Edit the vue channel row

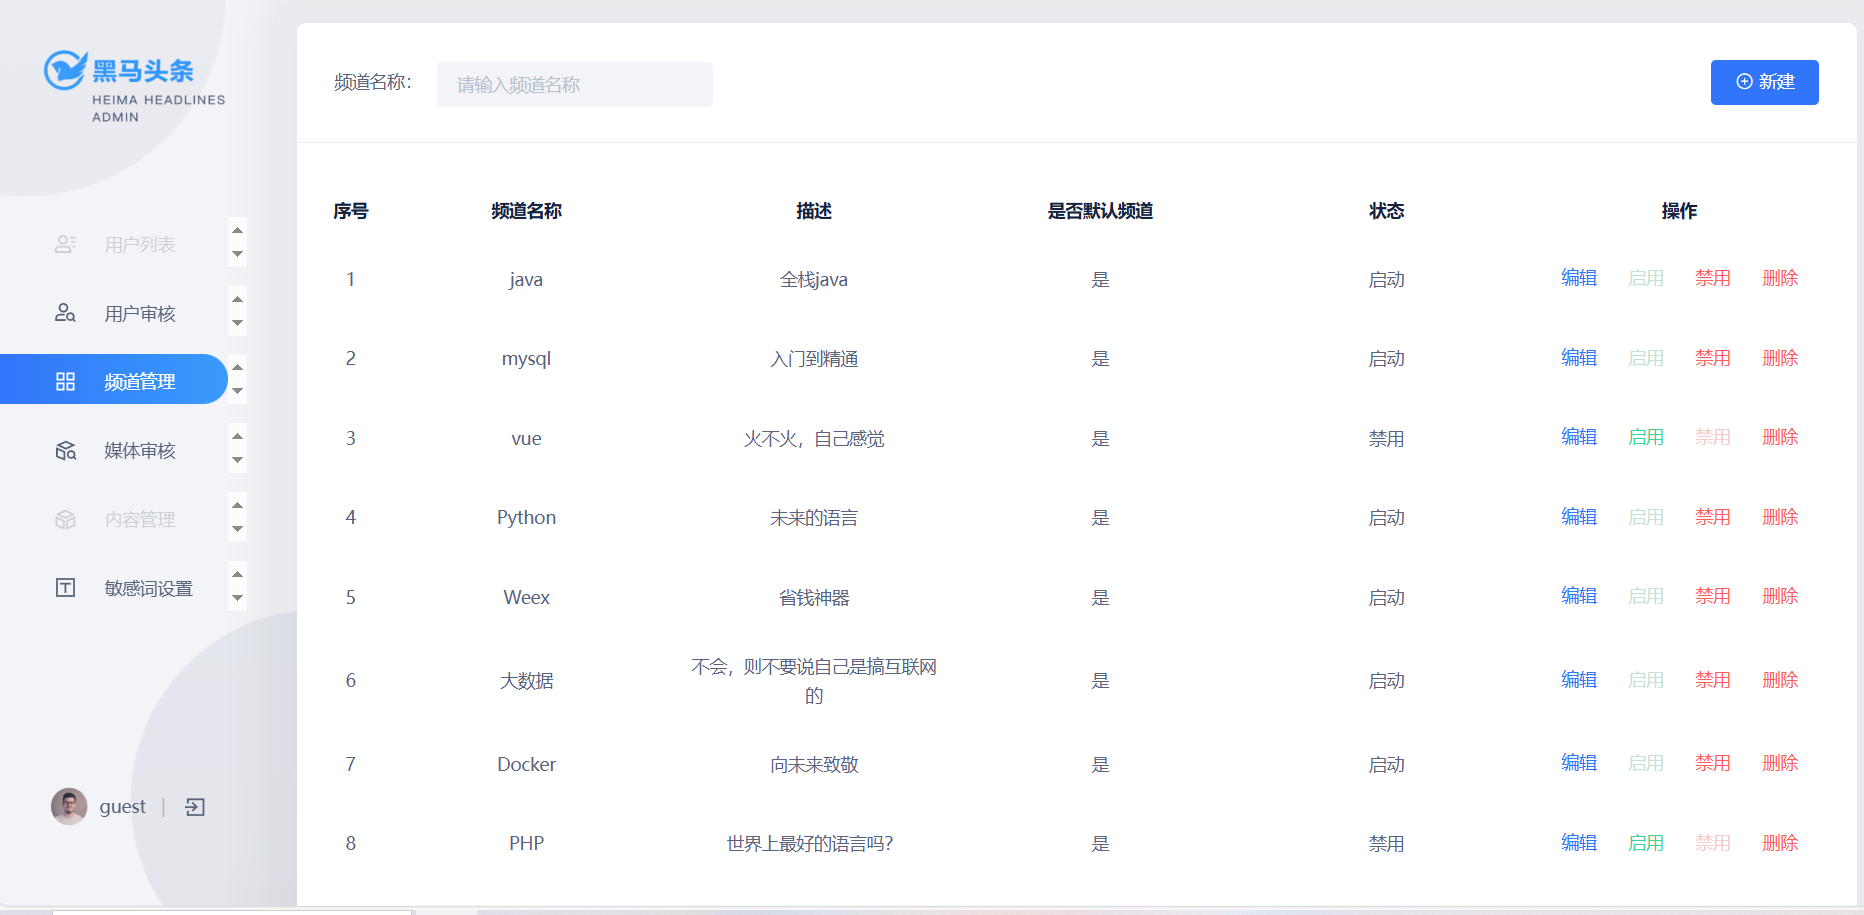tap(1579, 437)
